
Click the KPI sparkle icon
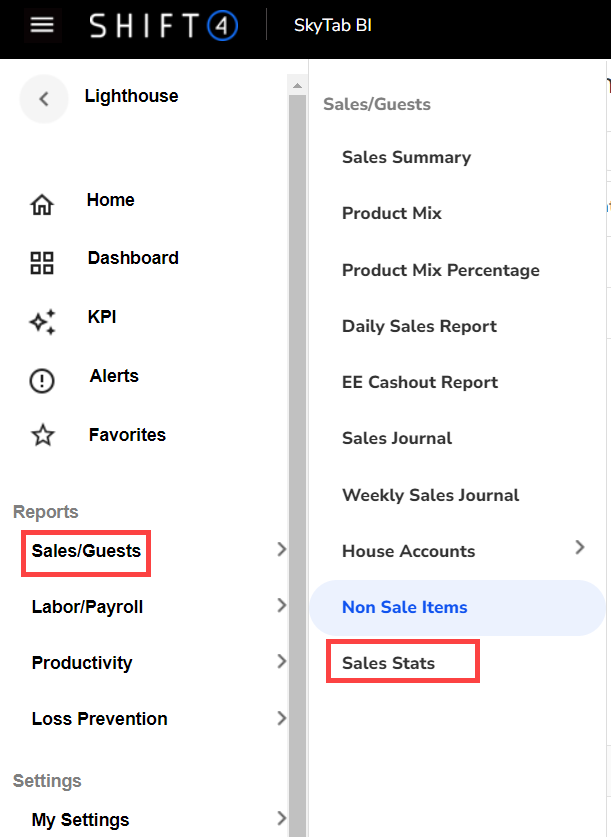[x=42, y=322]
